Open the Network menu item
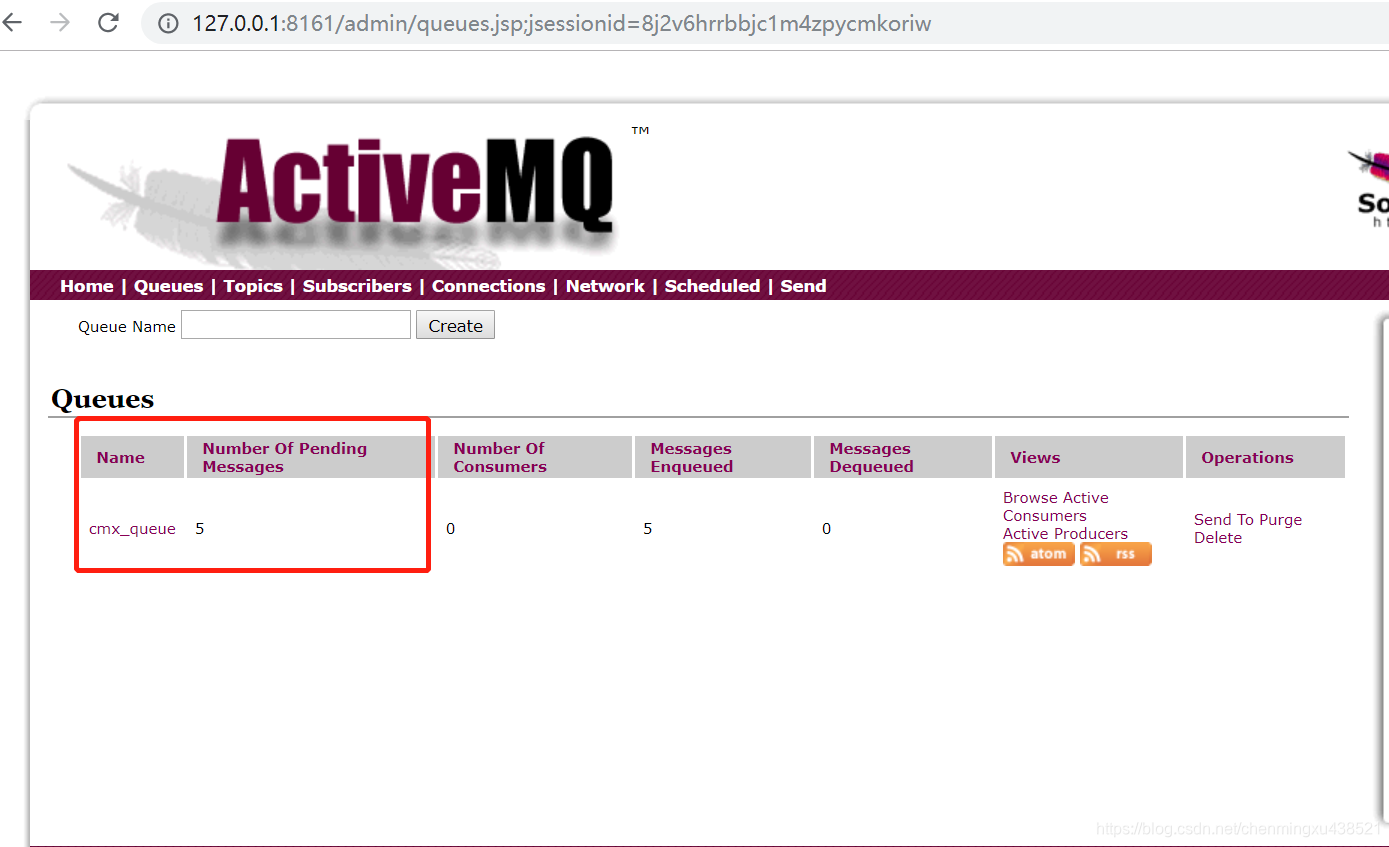The height and width of the screenshot is (847, 1389). pyautogui.click(x=605, y=286)
